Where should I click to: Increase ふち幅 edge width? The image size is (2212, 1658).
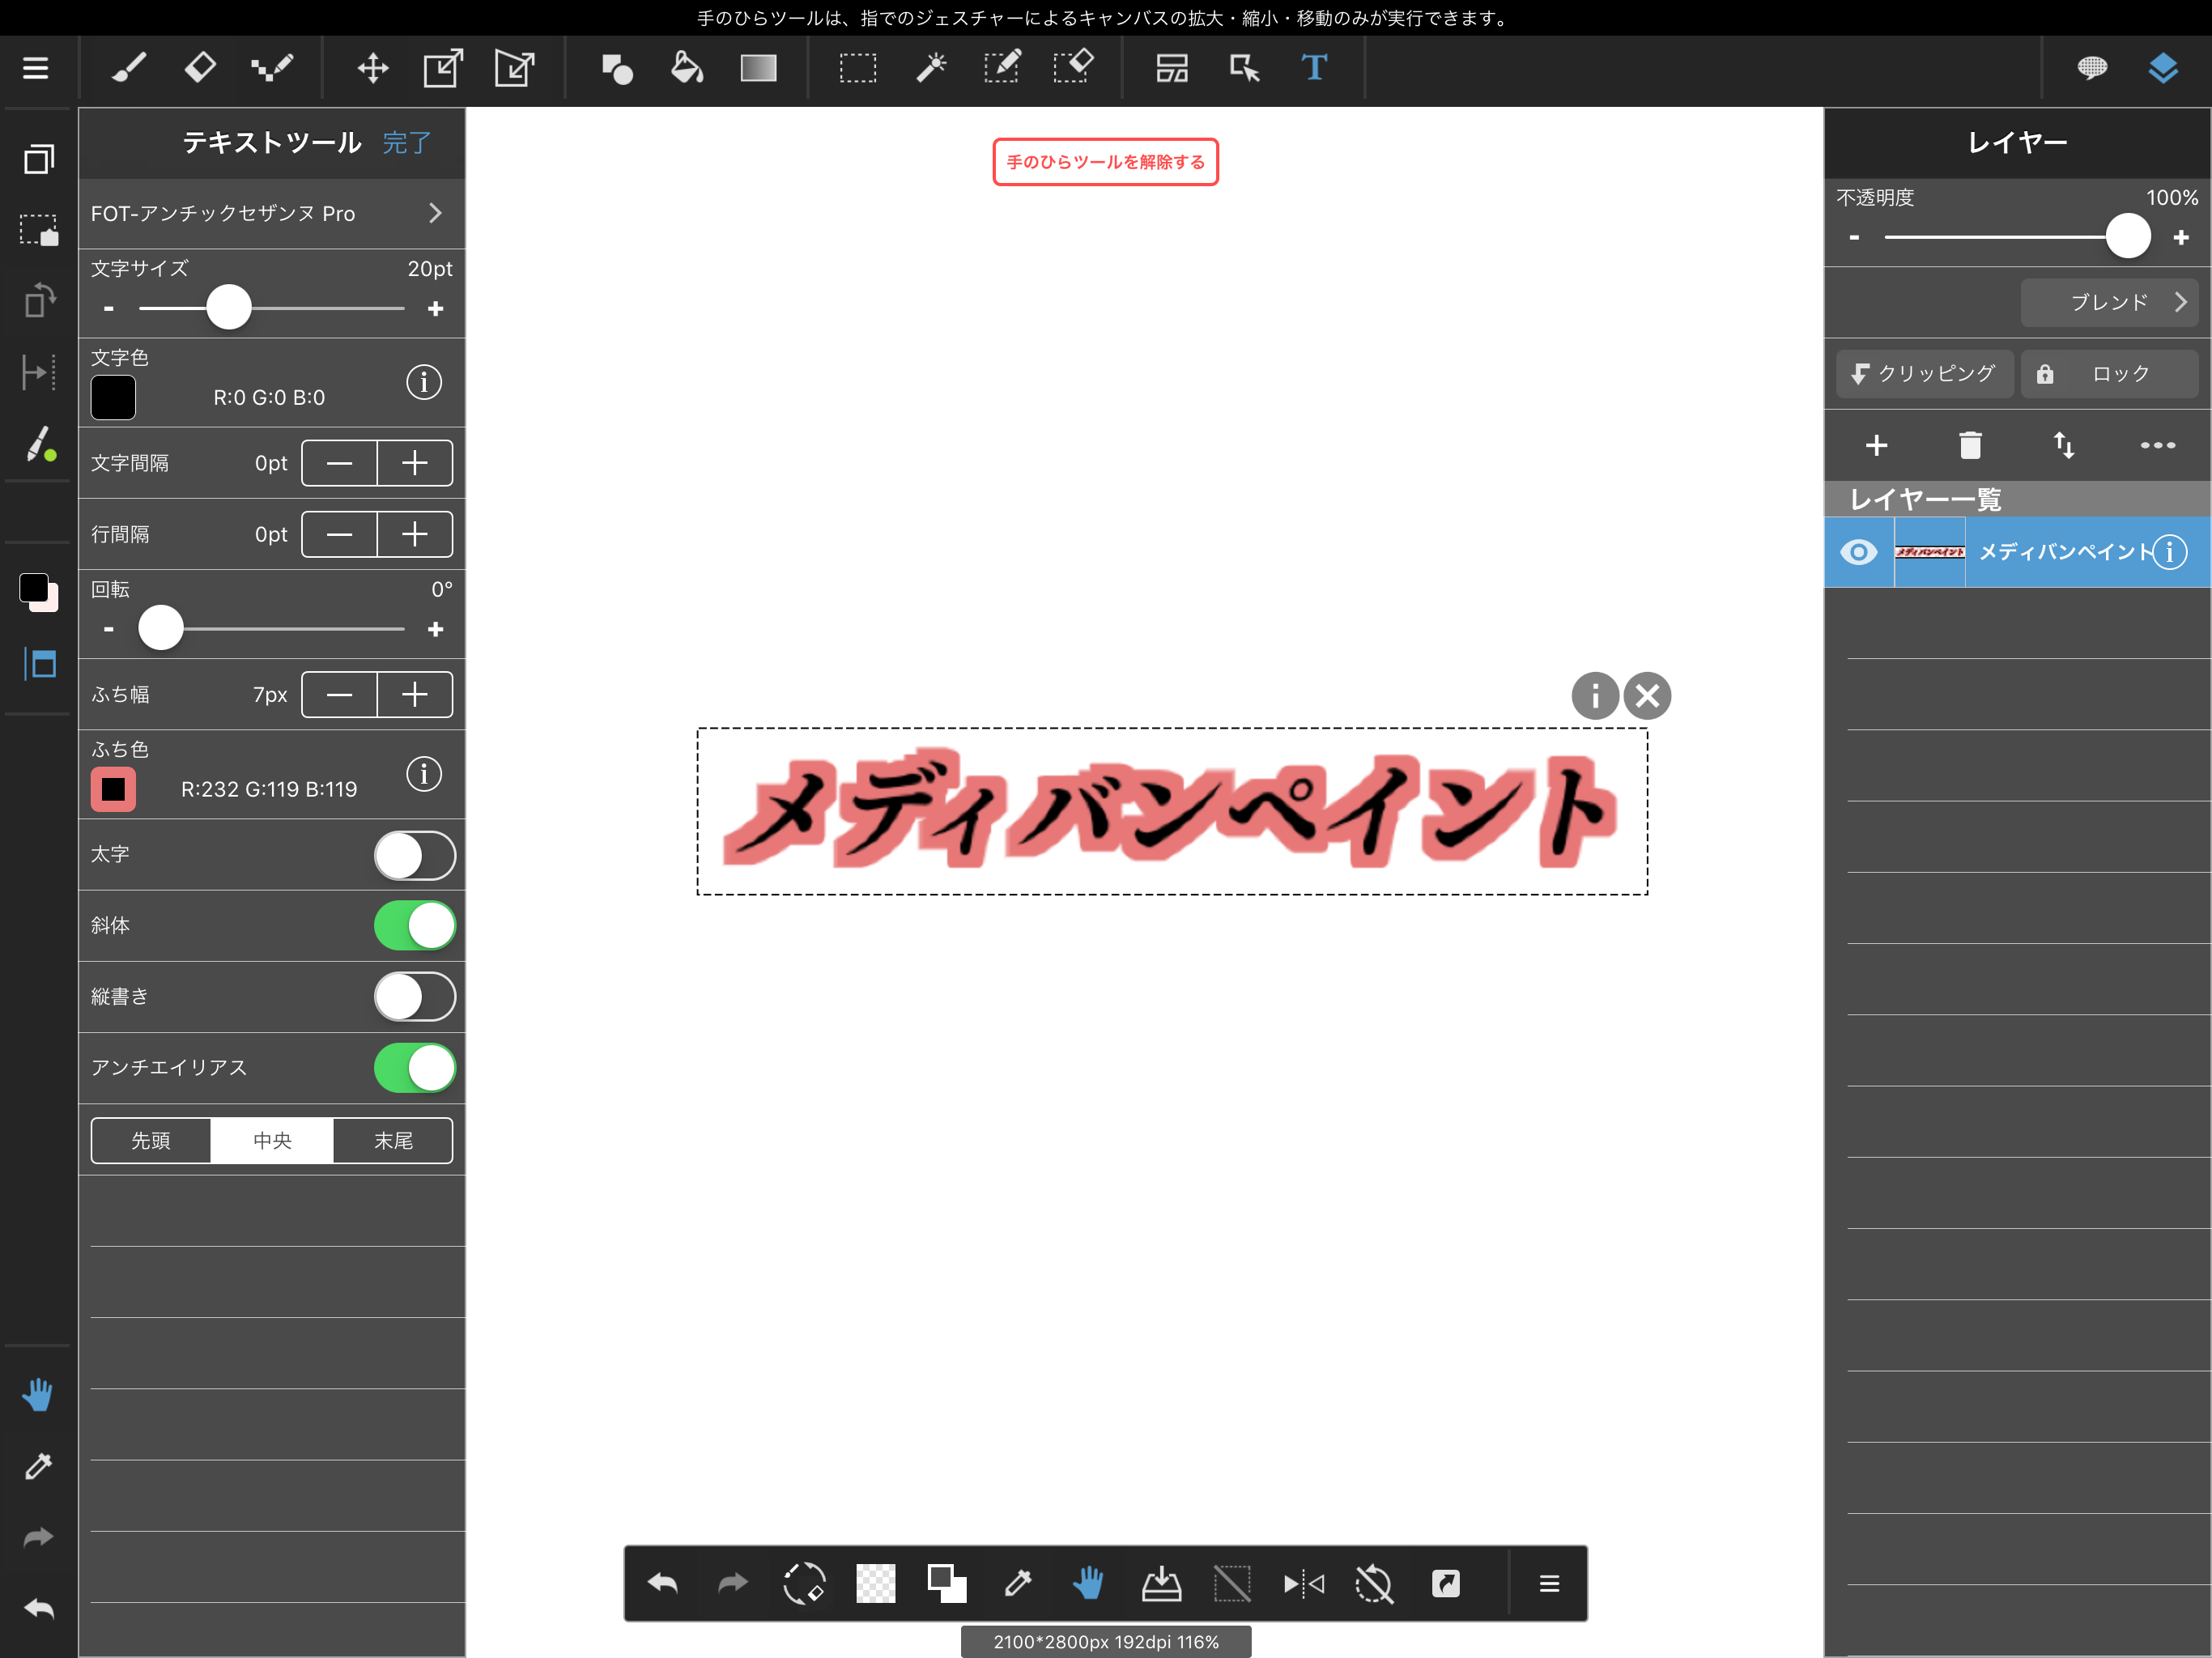click(415, 694)
